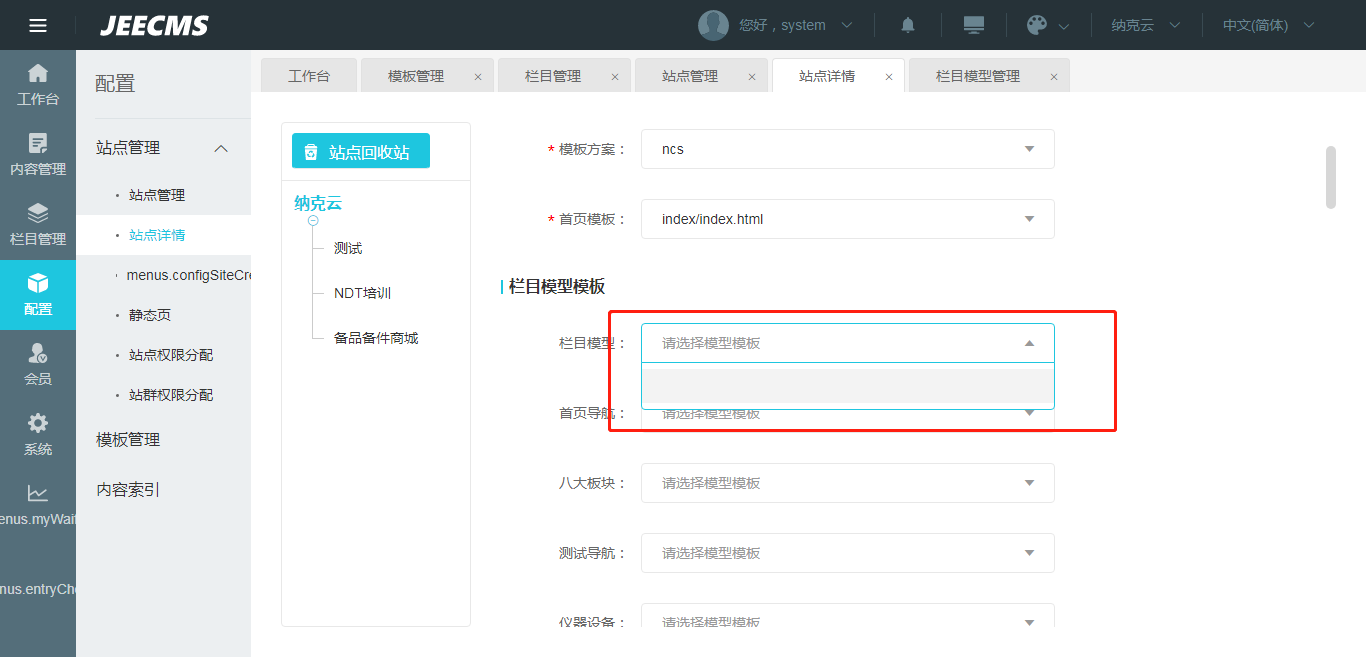This screenshot has width=1366, height=657.
Task: Select 静态页 in the config menu
Action: (150, 315)
